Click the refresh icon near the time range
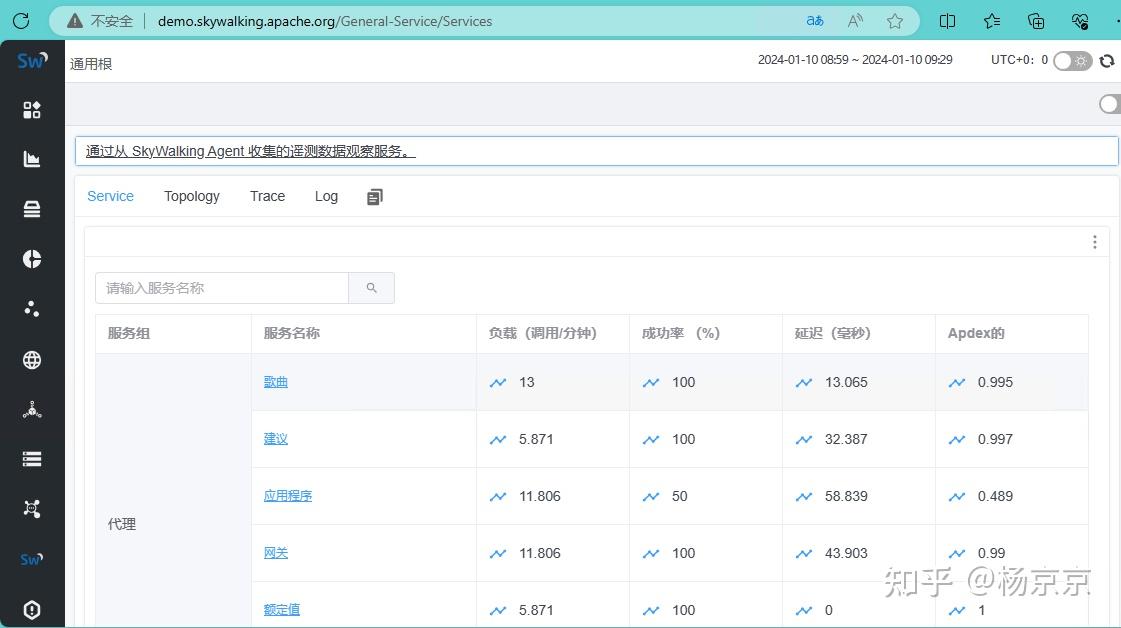Viewport: 1121px width, 628px height. click(1106, 60)
